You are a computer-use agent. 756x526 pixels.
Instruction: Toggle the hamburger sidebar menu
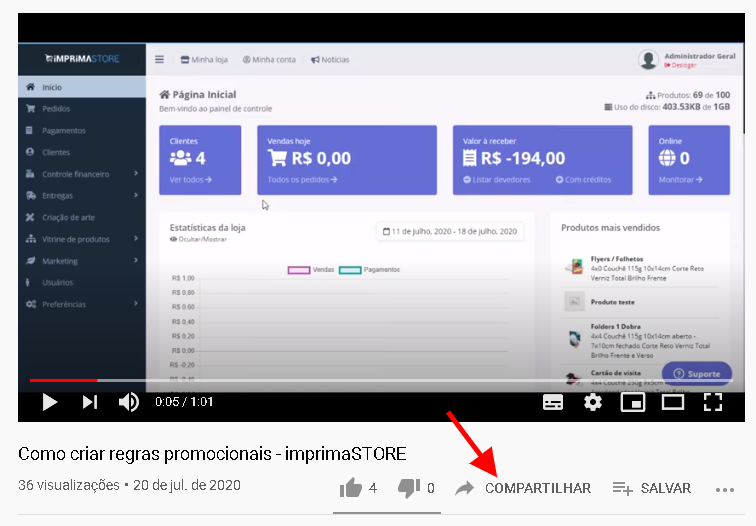pyautogui.click(x=160, y=59)
